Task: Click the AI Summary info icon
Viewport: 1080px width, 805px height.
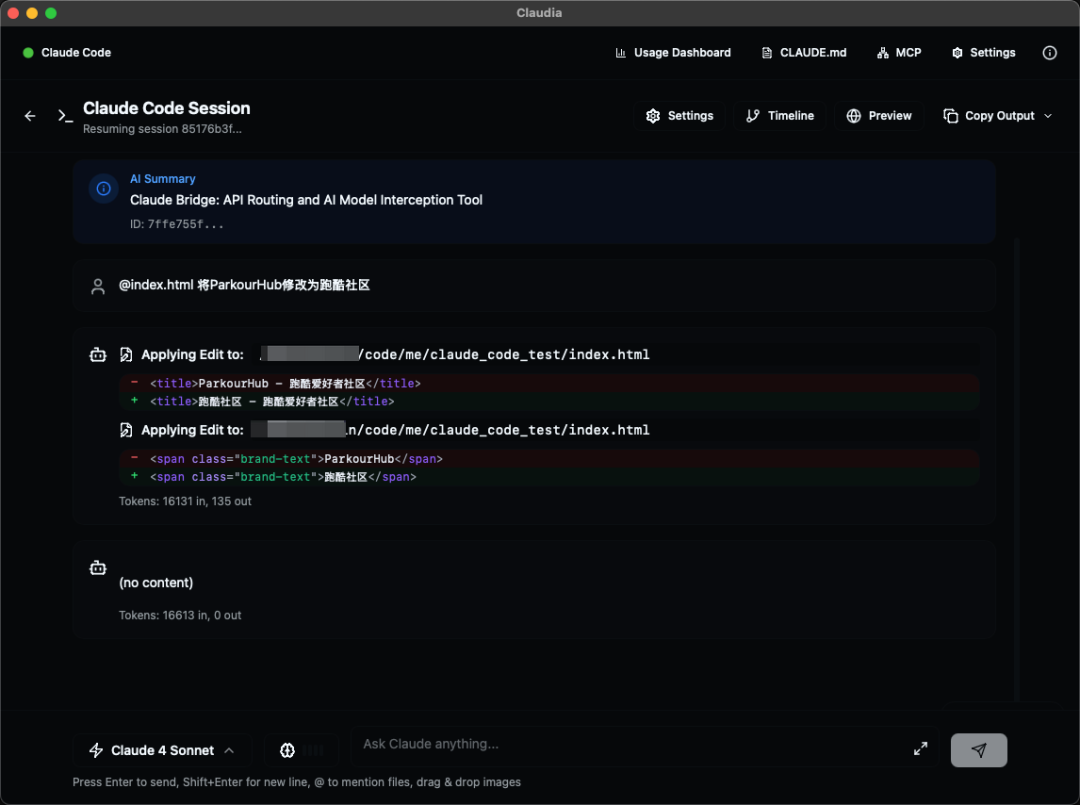Action: (x=103, y=189)
